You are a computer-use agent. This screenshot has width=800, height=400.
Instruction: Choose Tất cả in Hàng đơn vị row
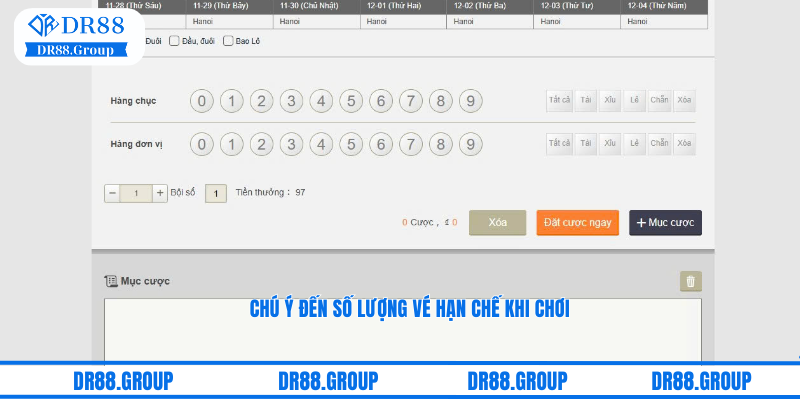click(559, 144)
